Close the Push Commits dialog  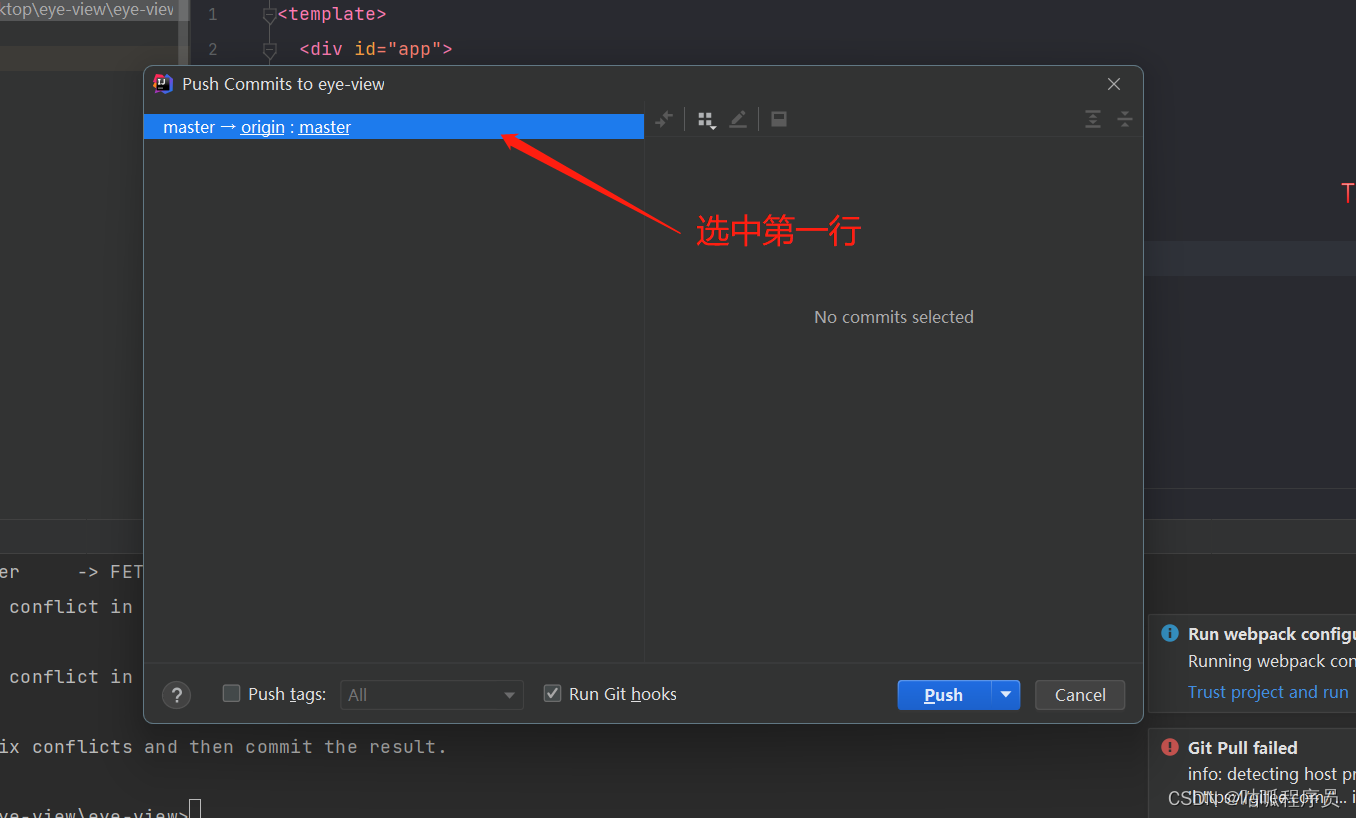click(1114, 84)
